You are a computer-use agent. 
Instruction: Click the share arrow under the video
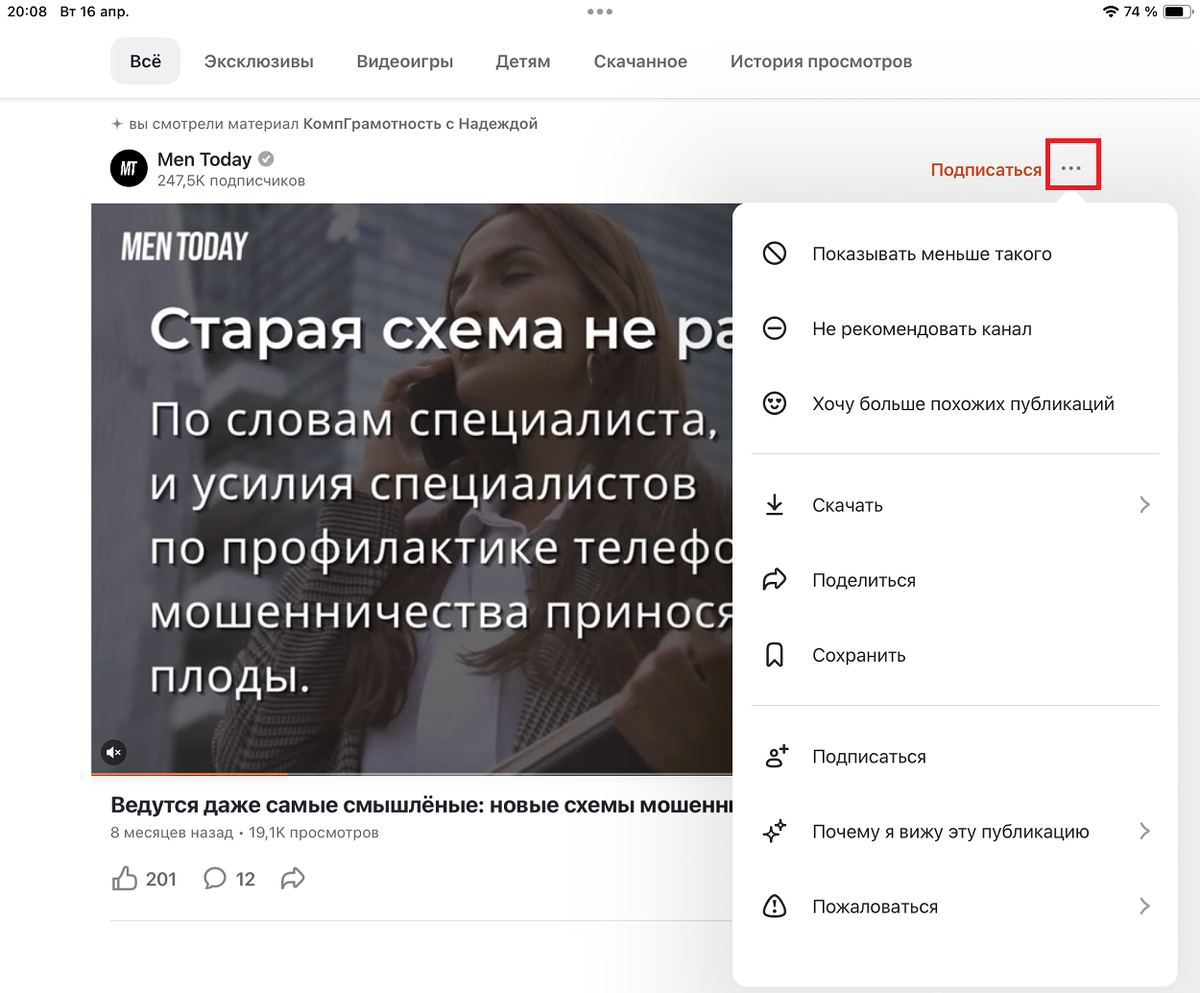pyautogui.click(x=291, y=877)
